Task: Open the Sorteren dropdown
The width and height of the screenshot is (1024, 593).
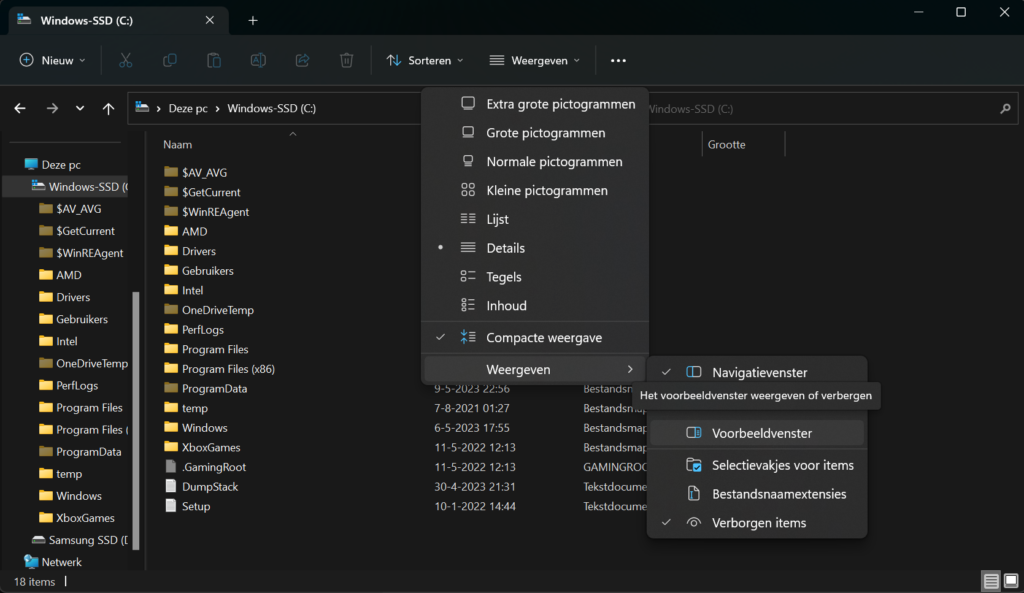Action: (424, 60)
